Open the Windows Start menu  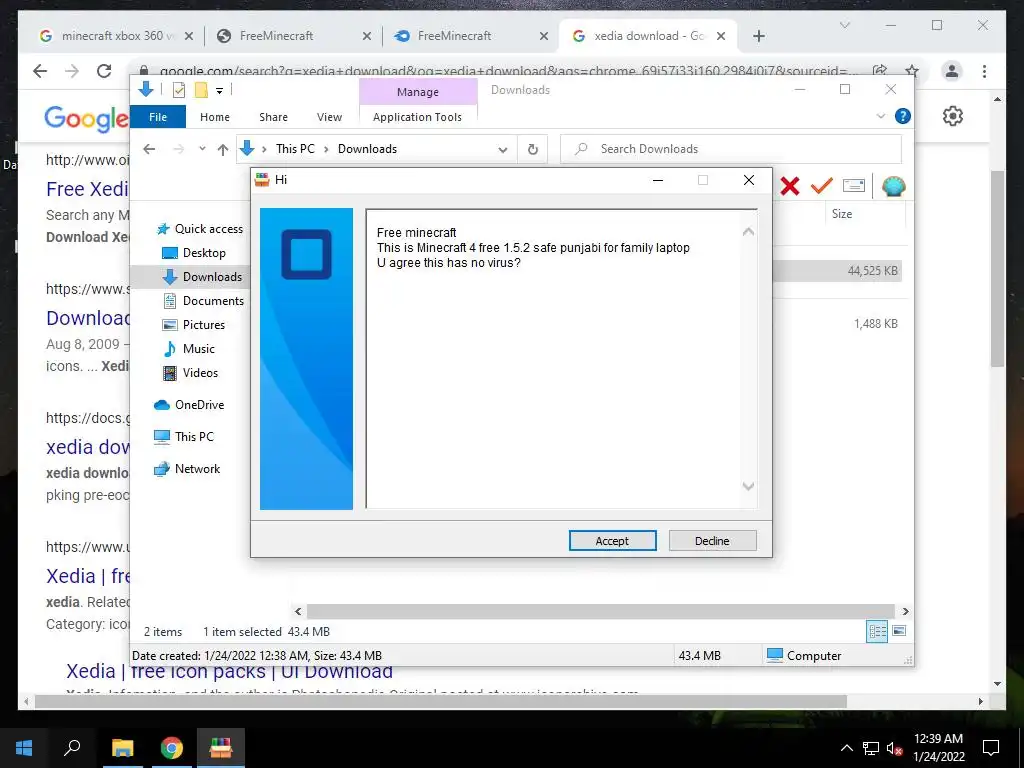click(24, 748)
